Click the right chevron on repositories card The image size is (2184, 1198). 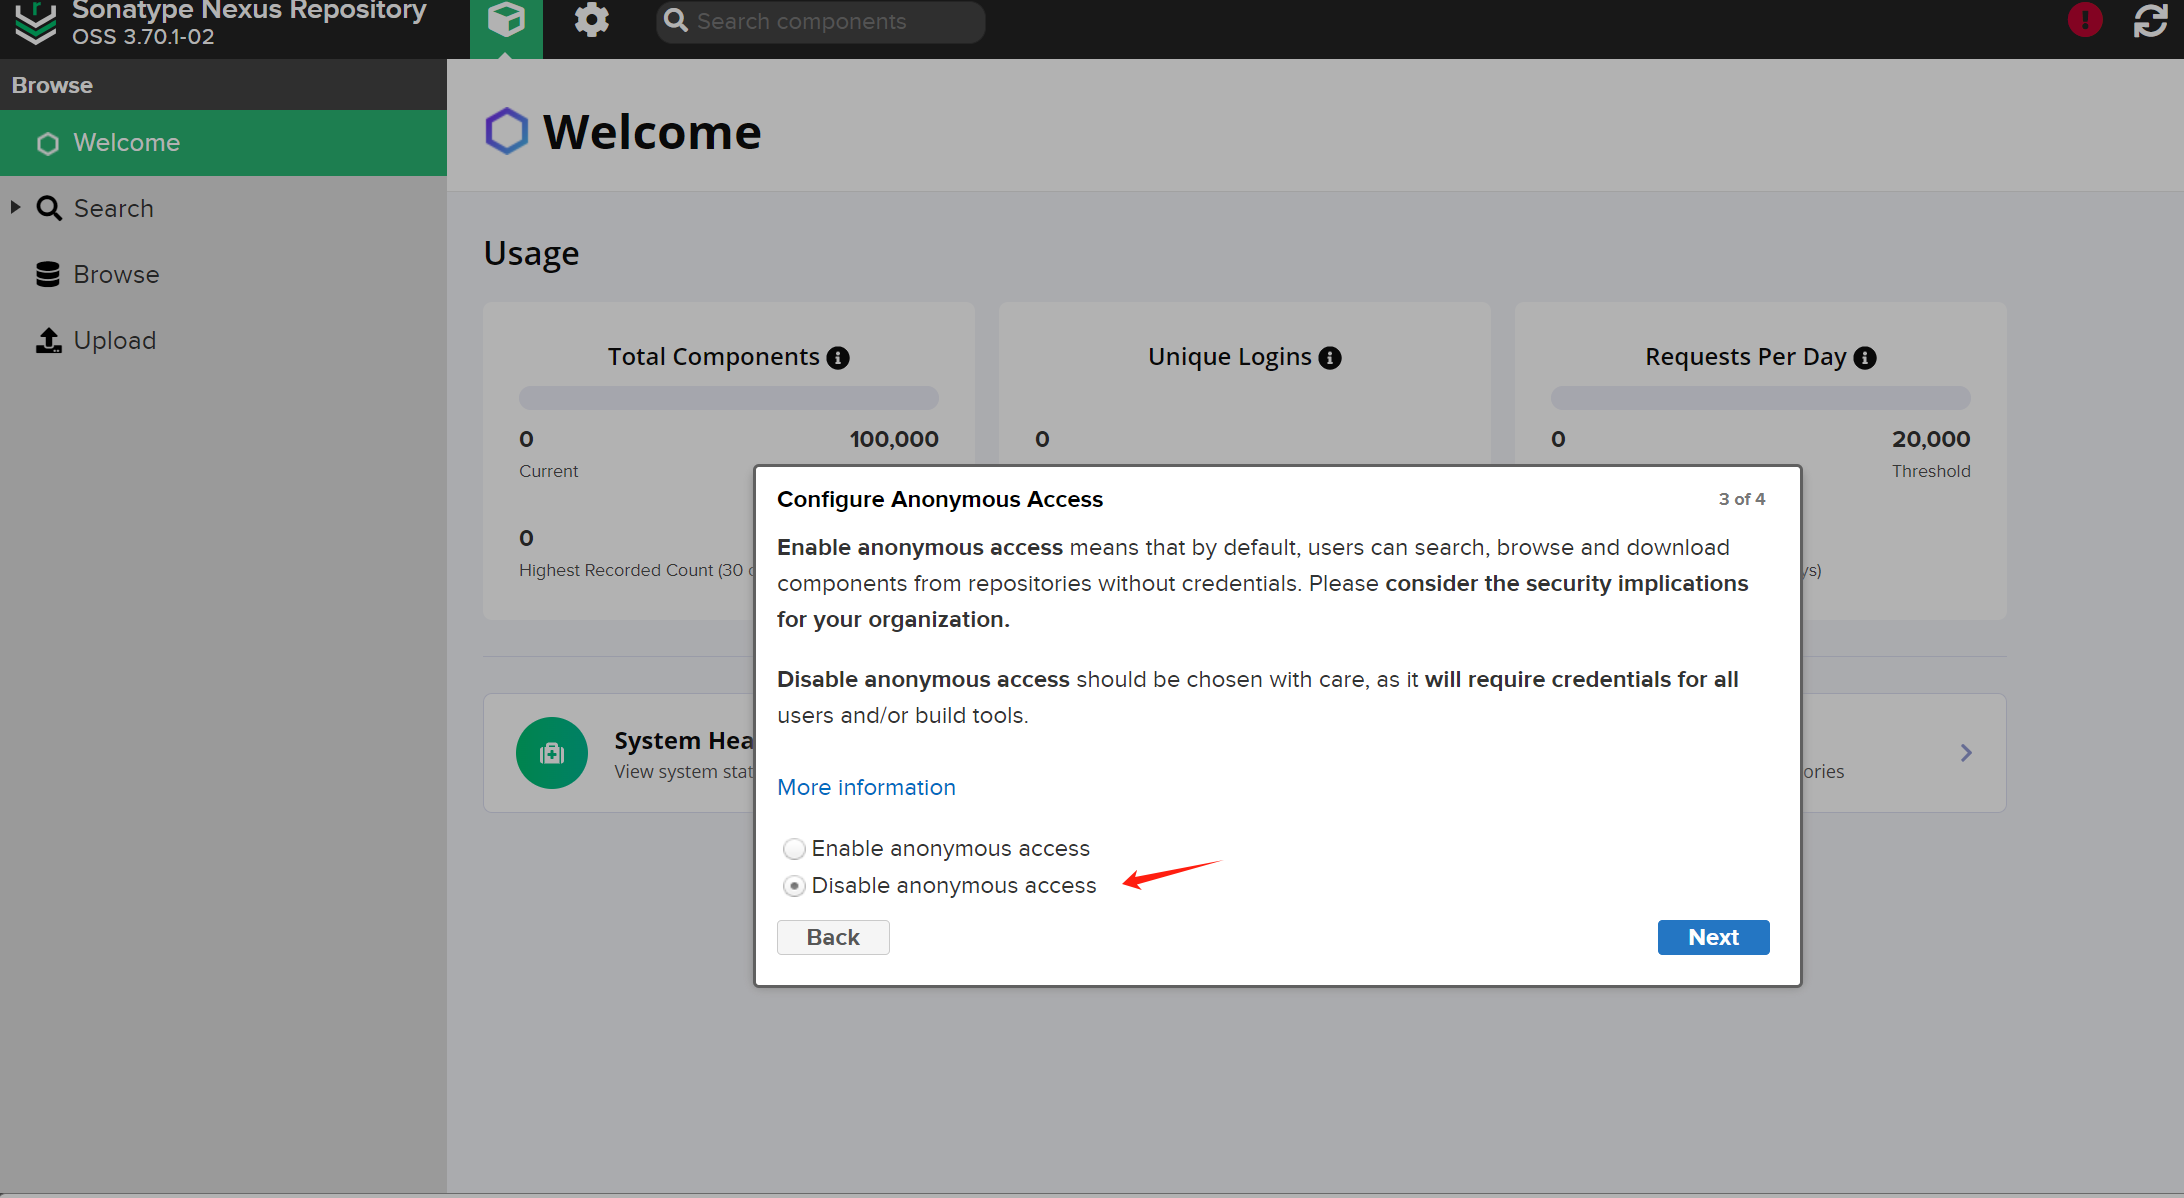1966,753
